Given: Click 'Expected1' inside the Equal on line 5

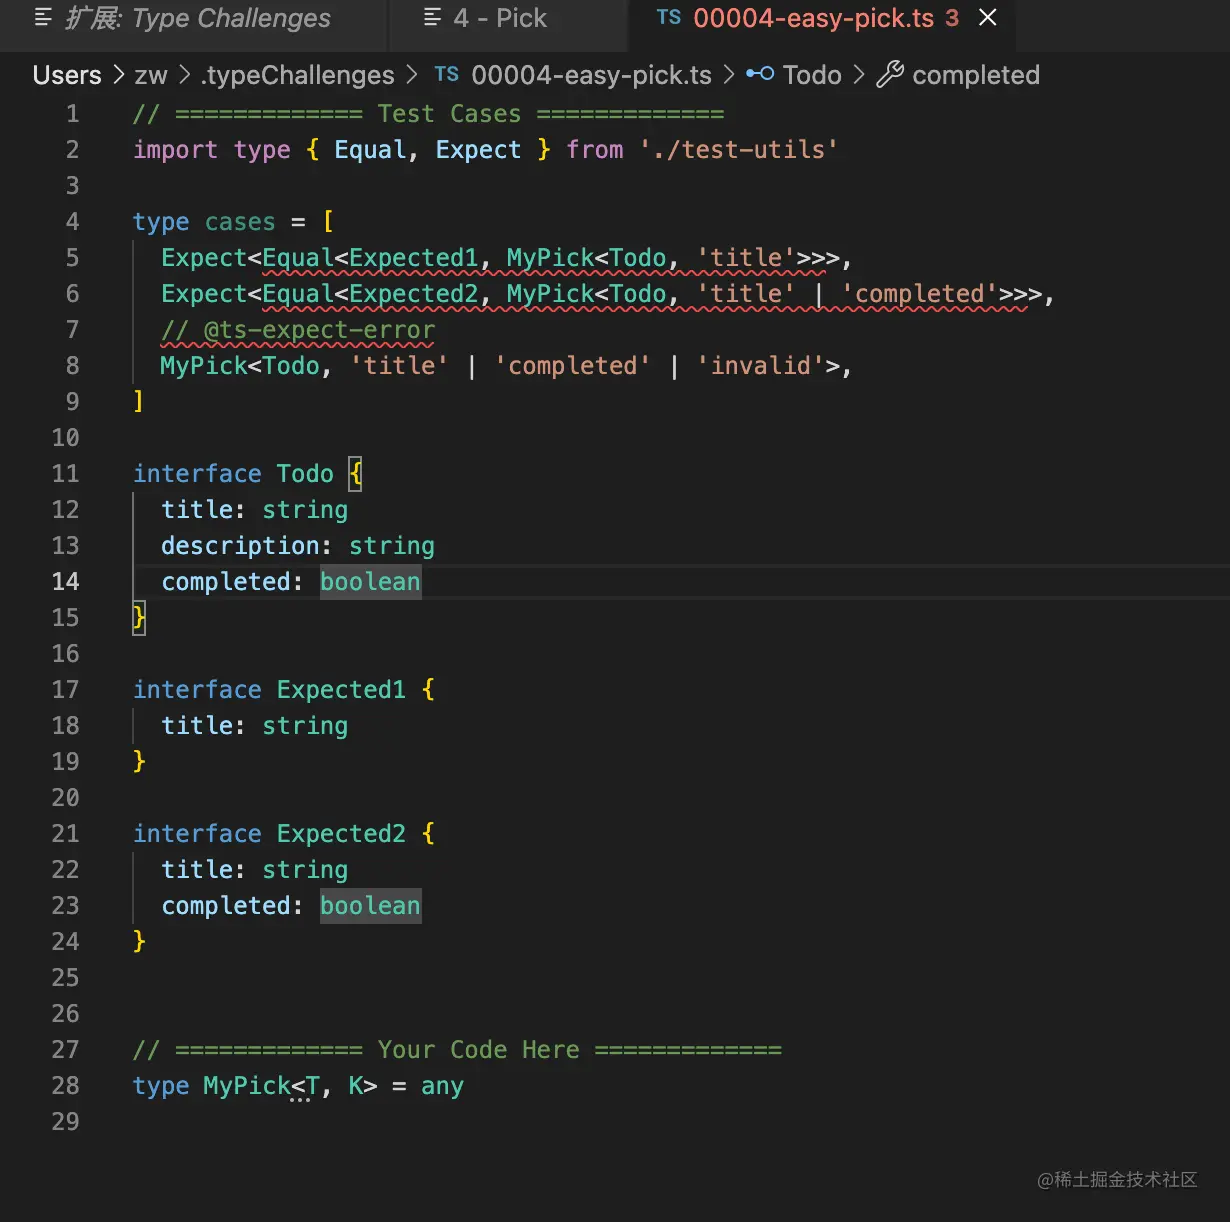Looking at the screenshot, I should tap(413, 257).
